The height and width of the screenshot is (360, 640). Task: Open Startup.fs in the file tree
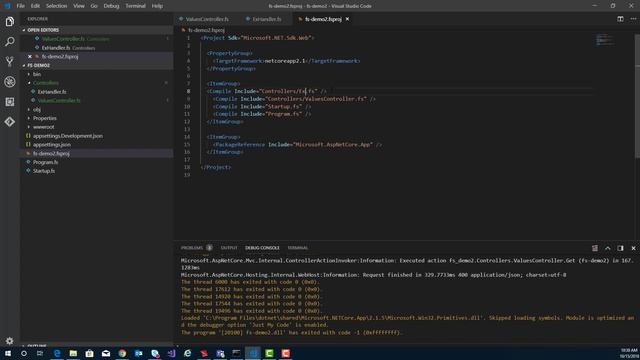coord(44,171)
